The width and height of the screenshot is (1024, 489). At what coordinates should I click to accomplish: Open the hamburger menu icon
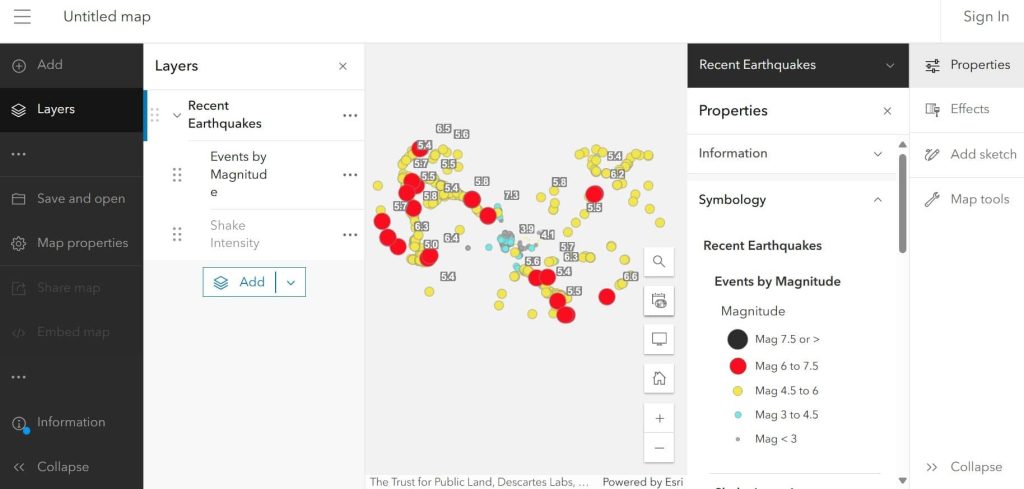pos(22,17)
